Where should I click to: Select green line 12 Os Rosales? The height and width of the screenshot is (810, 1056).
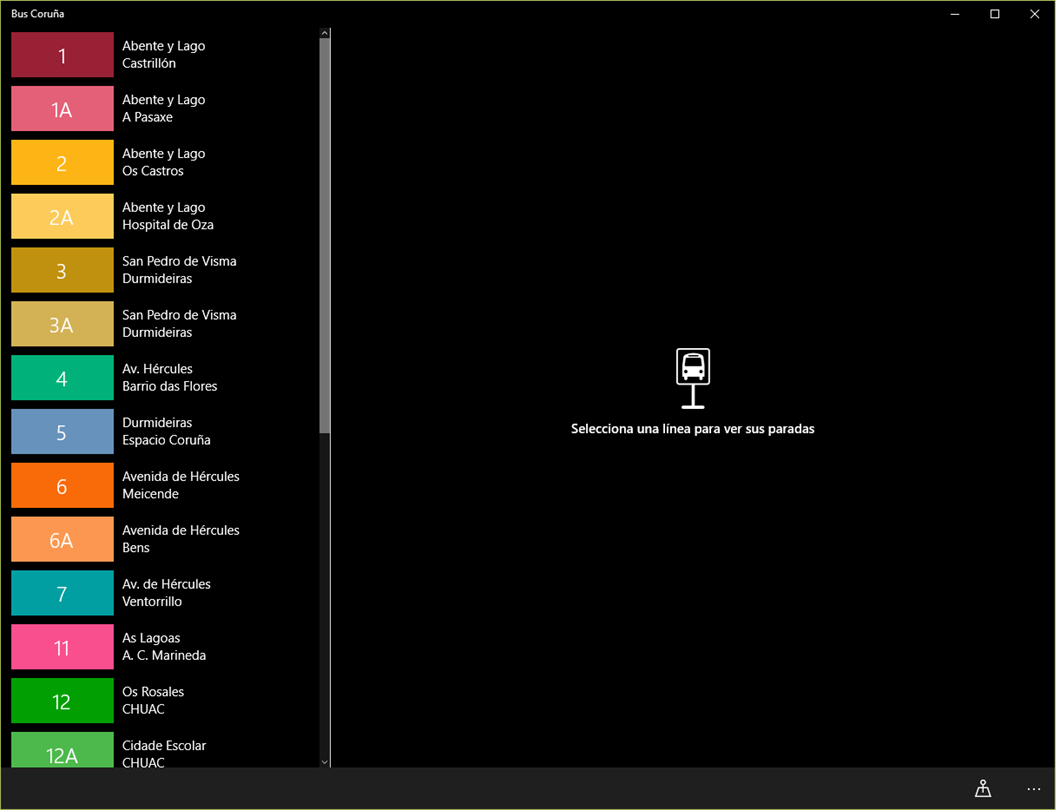point(62,701)
